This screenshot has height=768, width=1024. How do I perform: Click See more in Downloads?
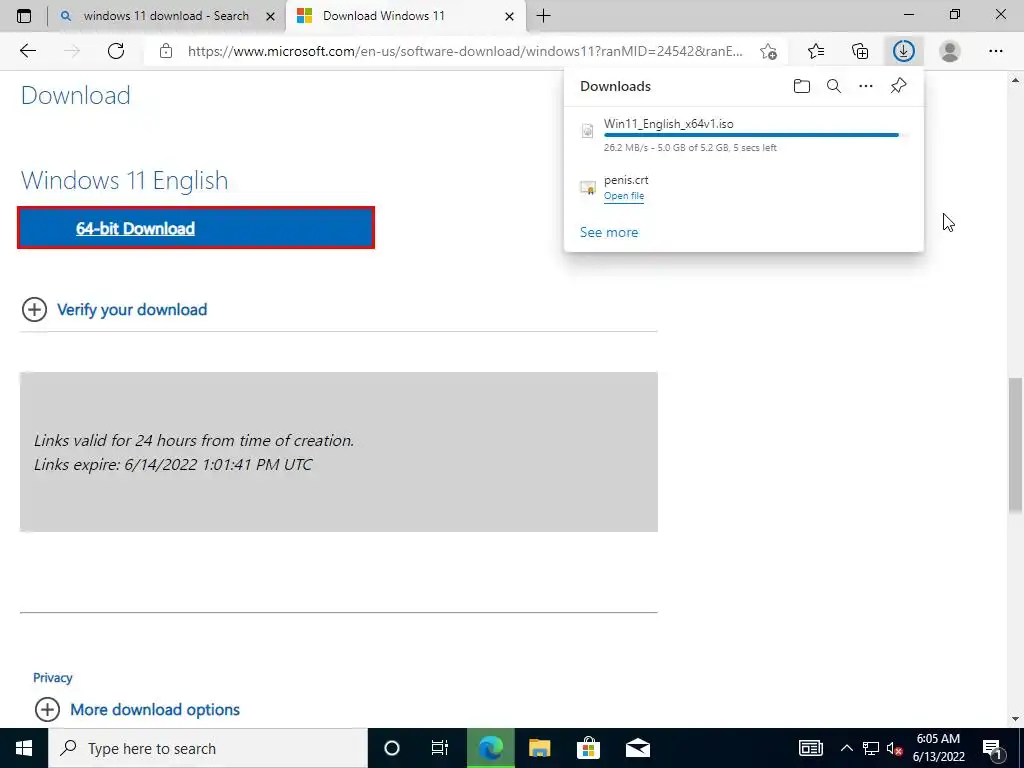point(609,232)
